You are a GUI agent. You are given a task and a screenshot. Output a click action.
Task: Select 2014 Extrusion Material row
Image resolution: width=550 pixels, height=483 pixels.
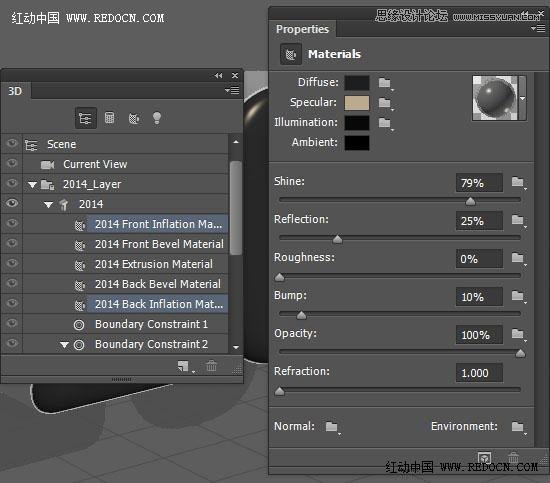coord(126,264)
